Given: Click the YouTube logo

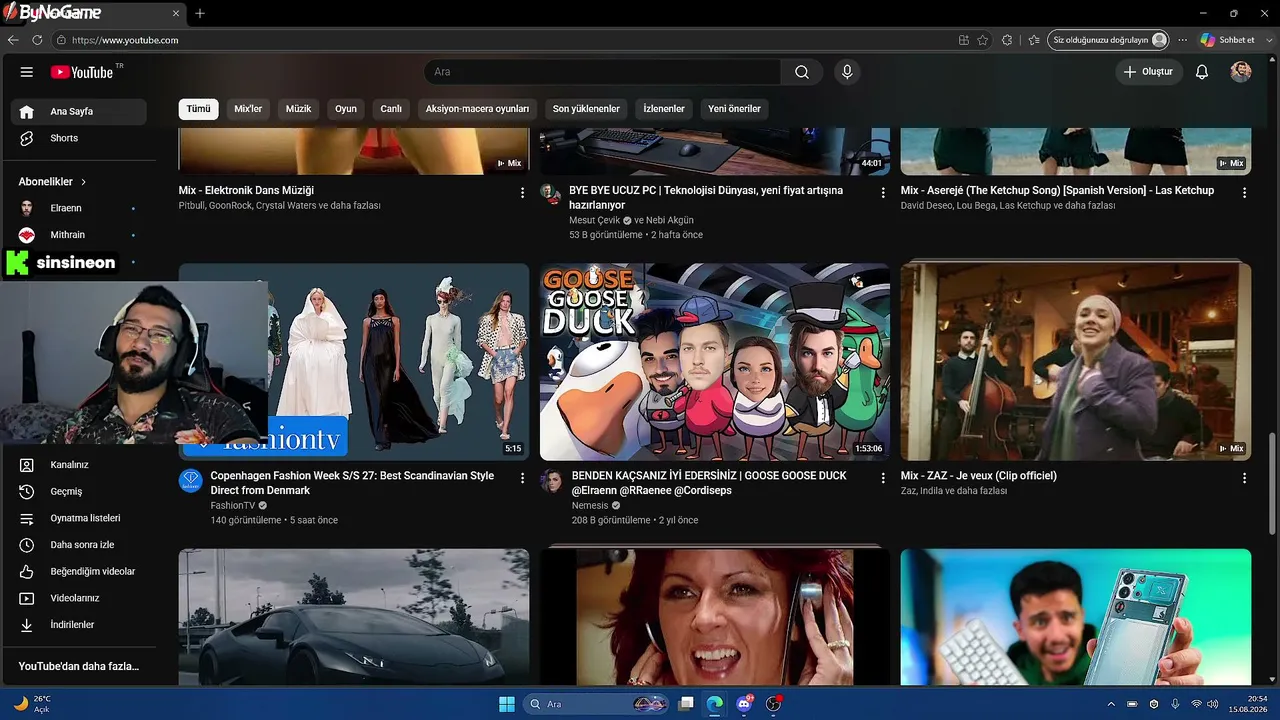Looking at the screenshot, I should click(x=82, y=72).
